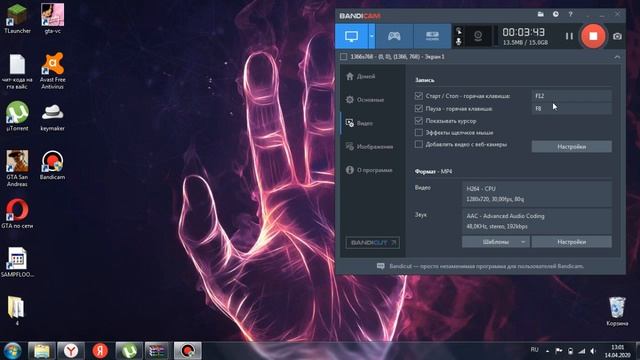The image size is (640, 360).
Task: Switch to HDMI device recording mode
Action: click(x=432, y=36)
